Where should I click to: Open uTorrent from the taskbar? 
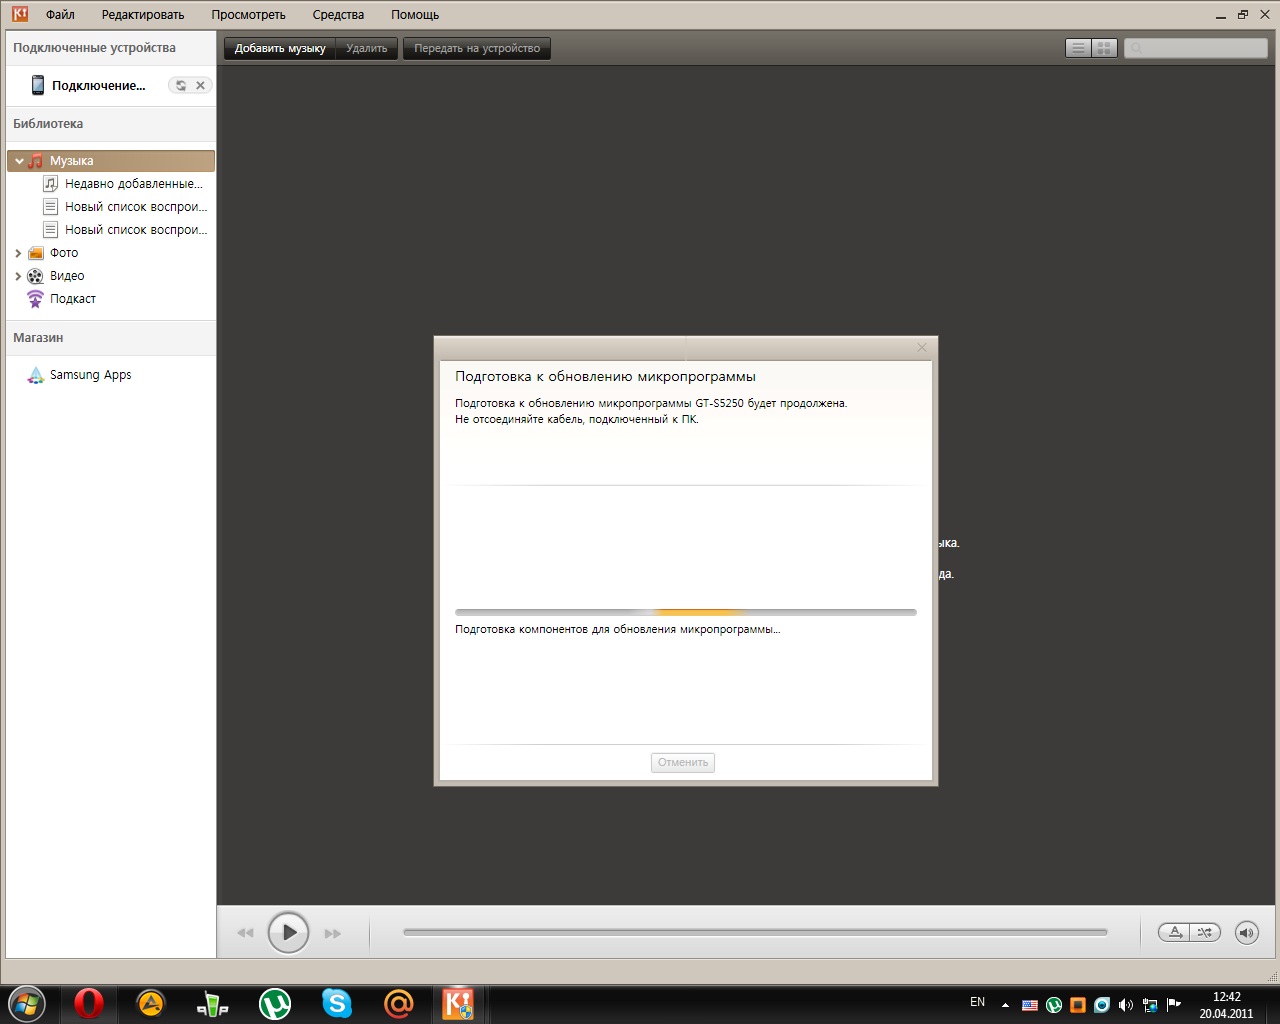[275, 1004]
